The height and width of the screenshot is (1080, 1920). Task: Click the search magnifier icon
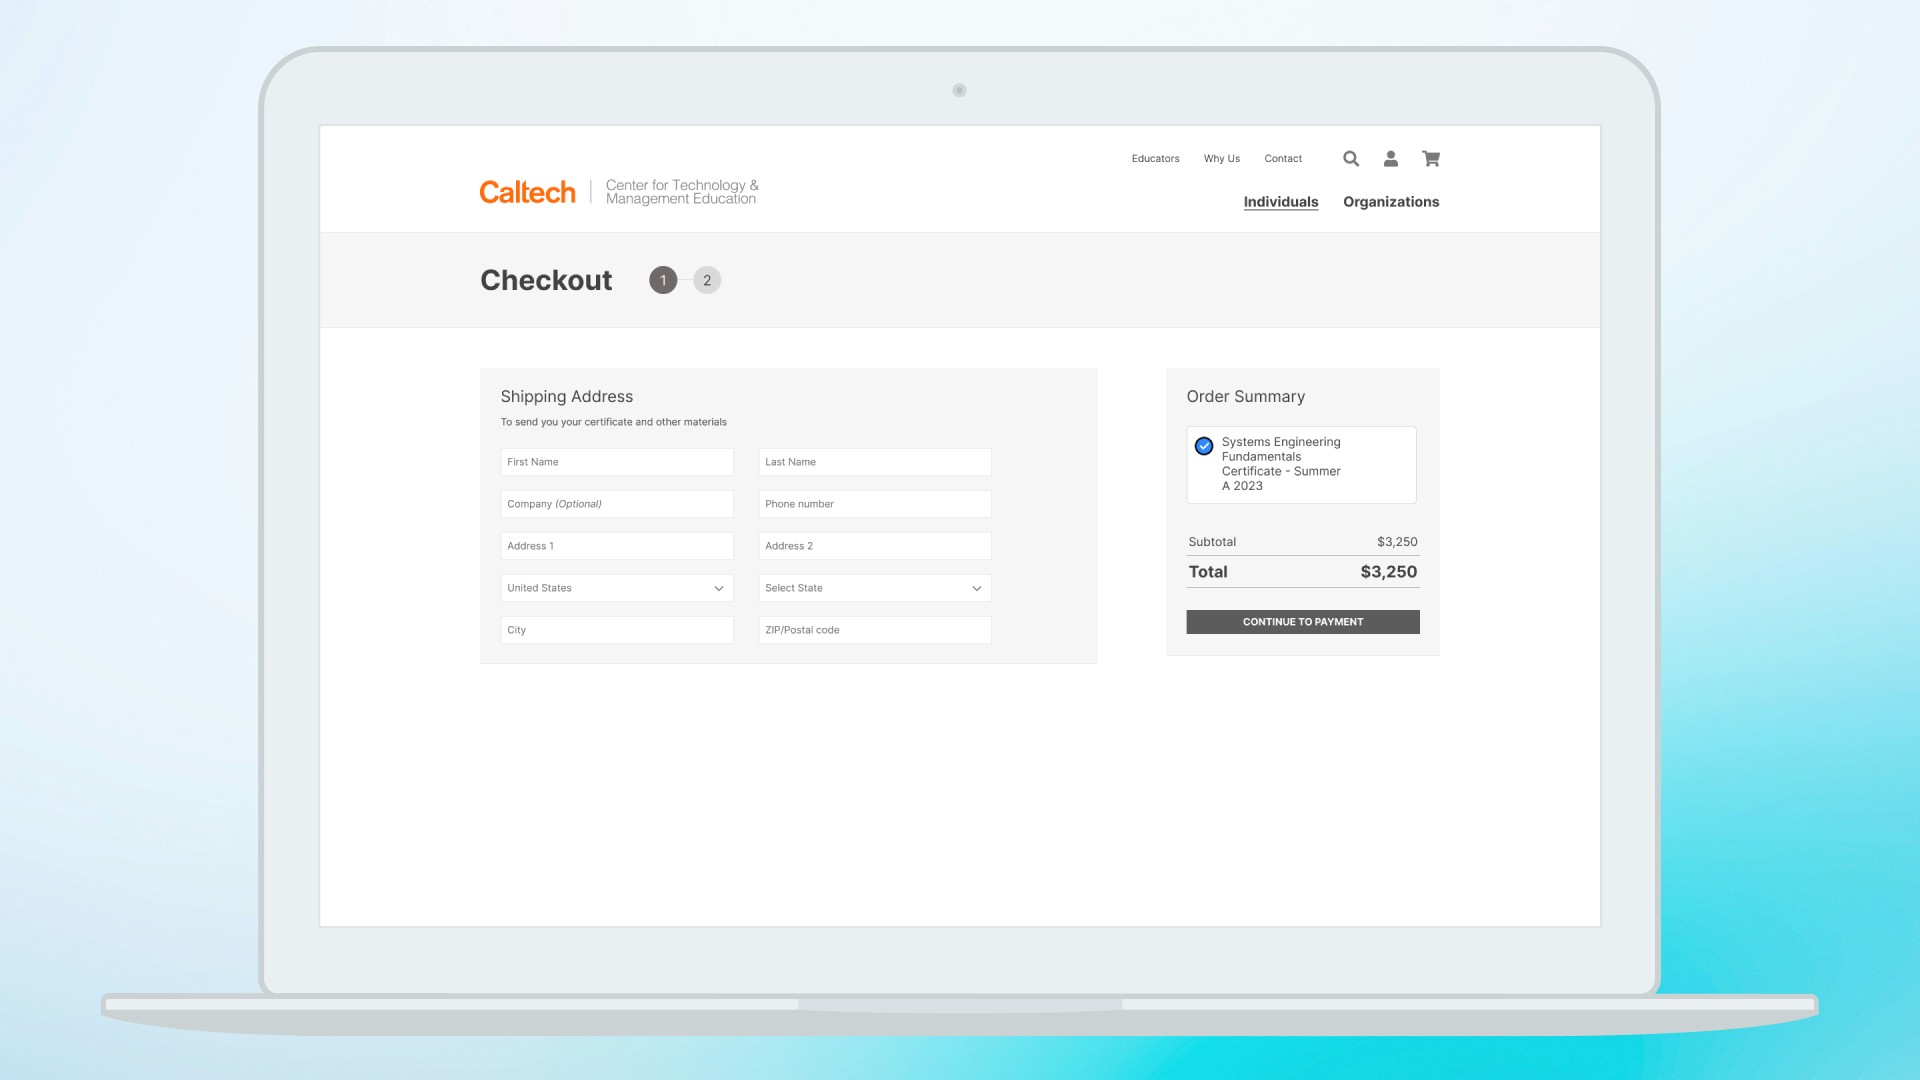(1351, 159)
